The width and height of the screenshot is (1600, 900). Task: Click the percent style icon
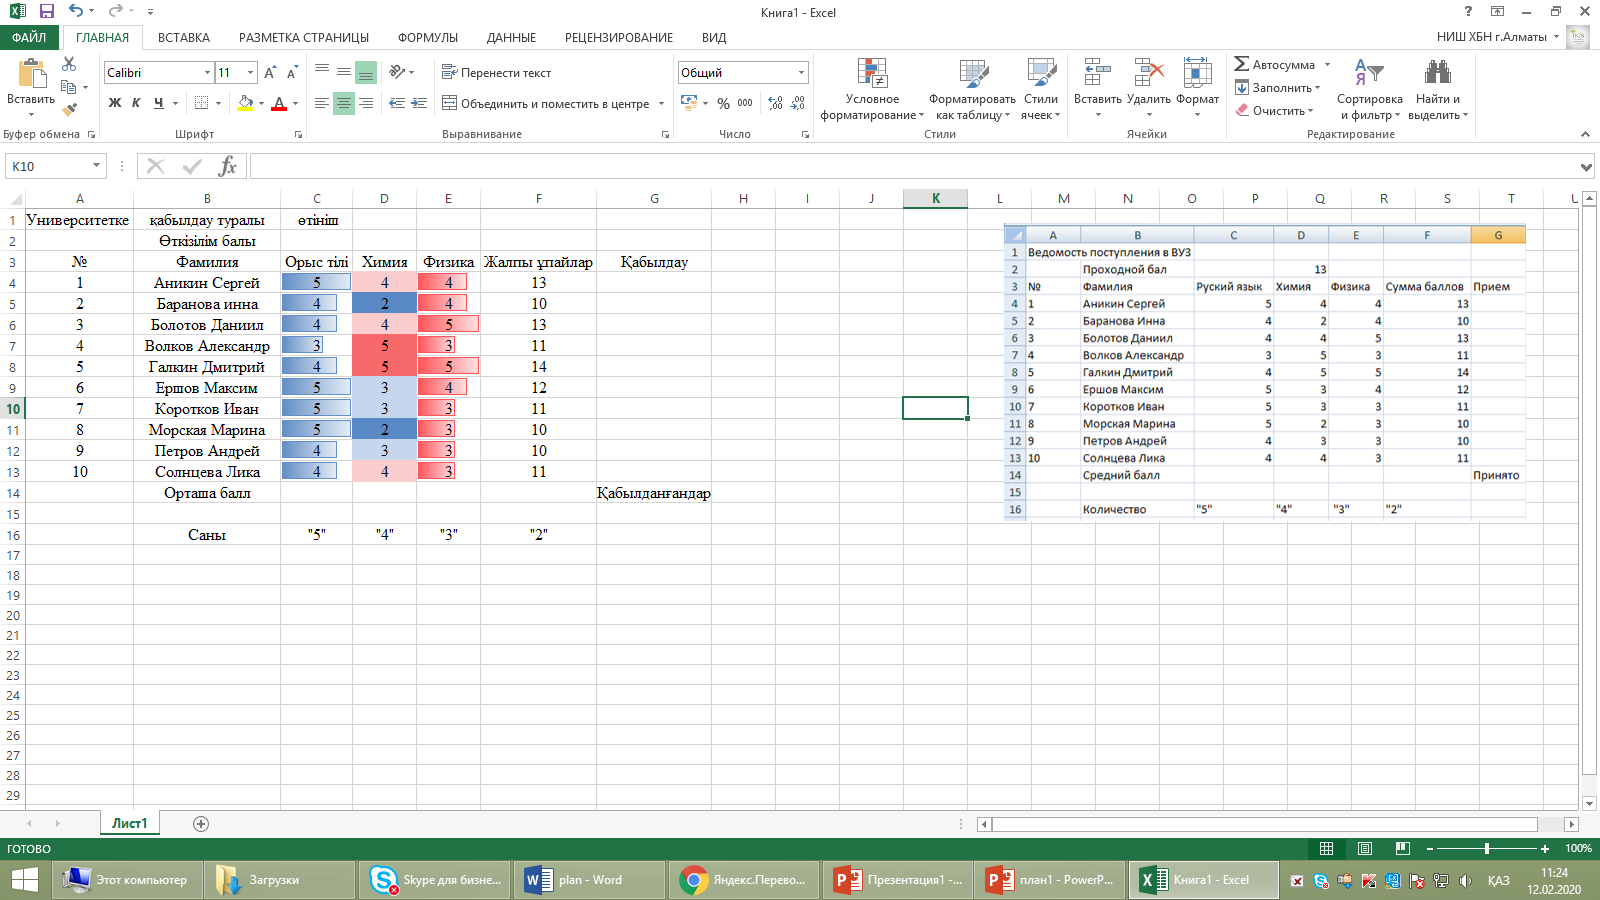(x=723, y=103)
